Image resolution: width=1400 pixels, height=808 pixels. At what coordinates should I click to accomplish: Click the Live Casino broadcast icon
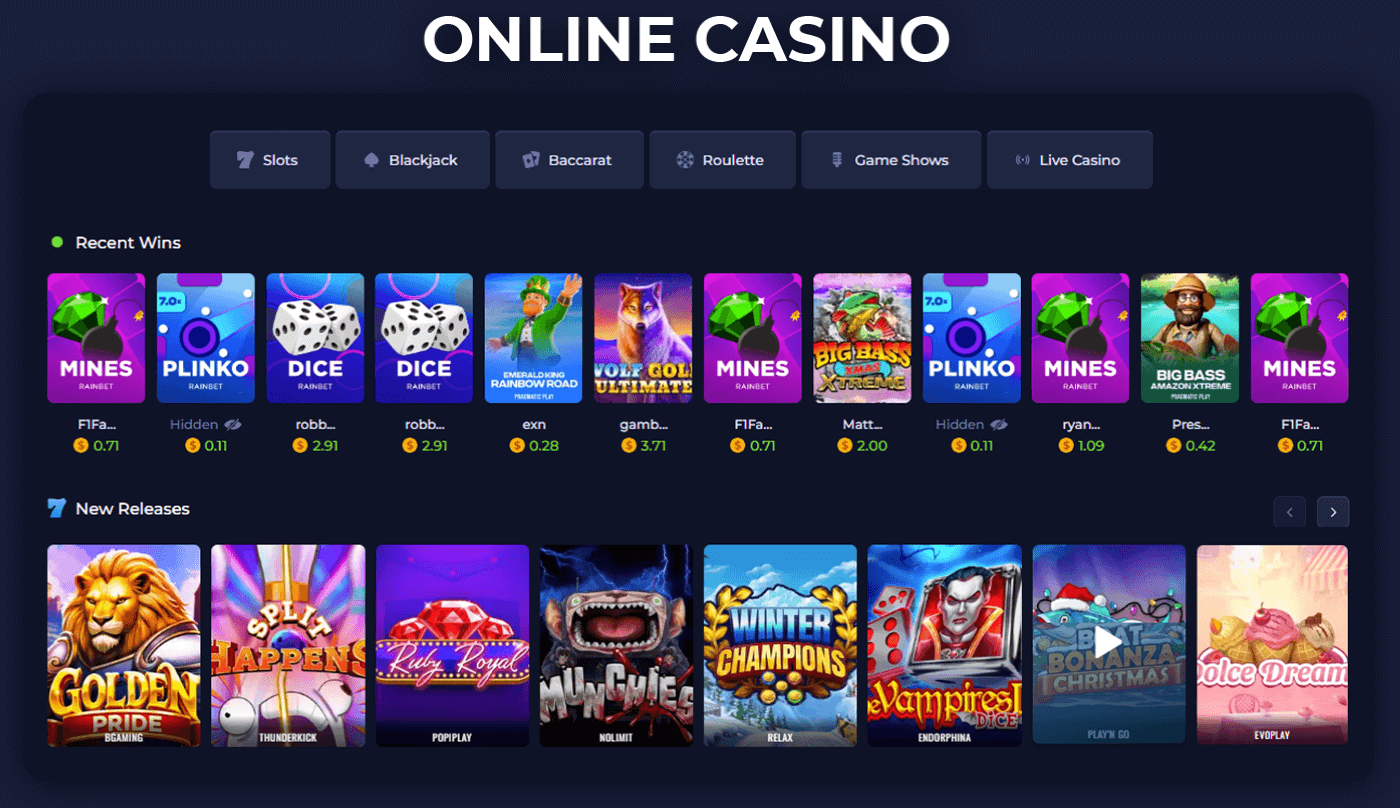(x=1022, y=160)
